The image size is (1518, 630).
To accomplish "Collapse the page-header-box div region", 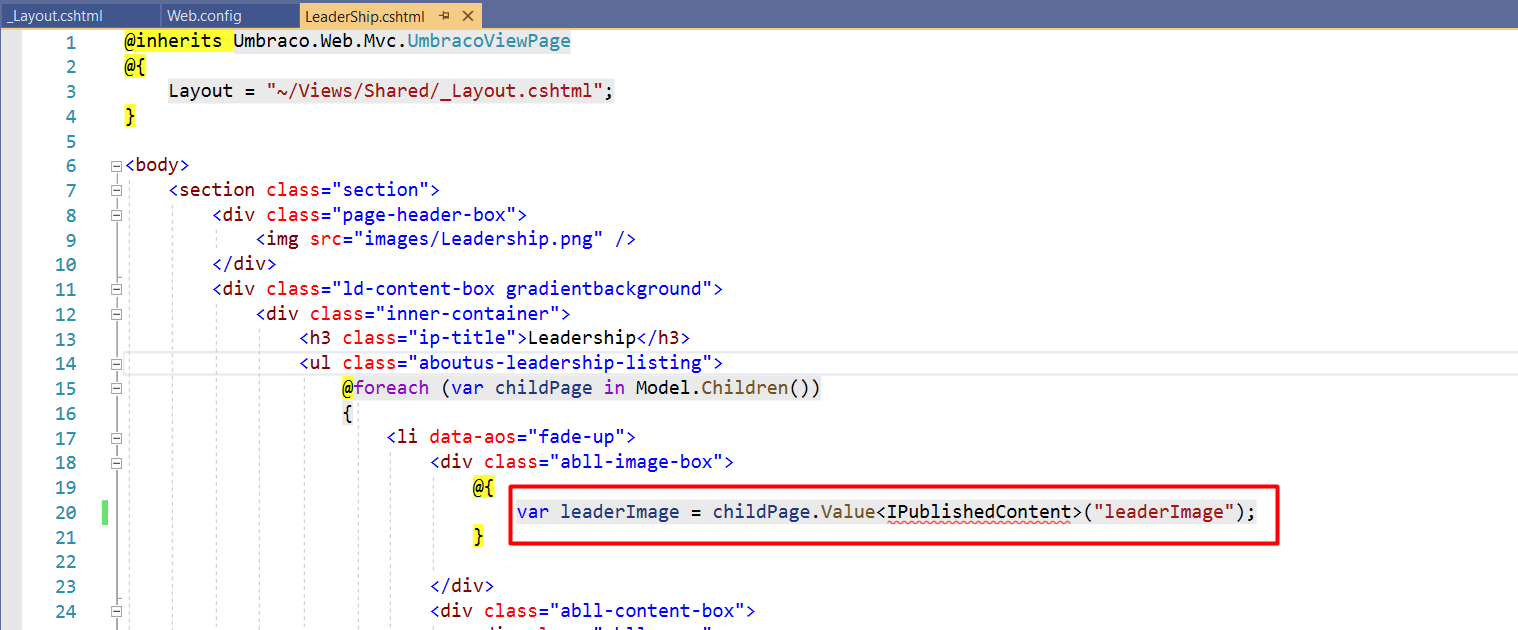I will tap(117, 215).
